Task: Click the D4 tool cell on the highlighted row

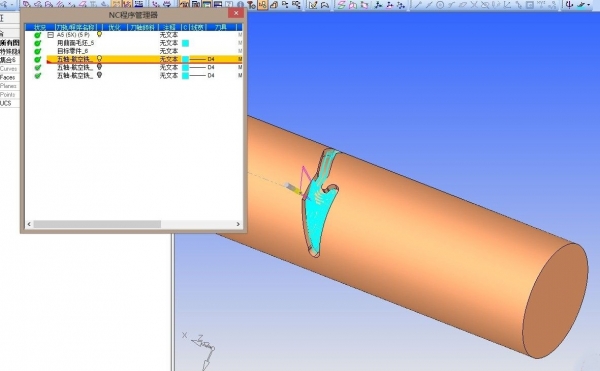Action: [x=211, y=59]
